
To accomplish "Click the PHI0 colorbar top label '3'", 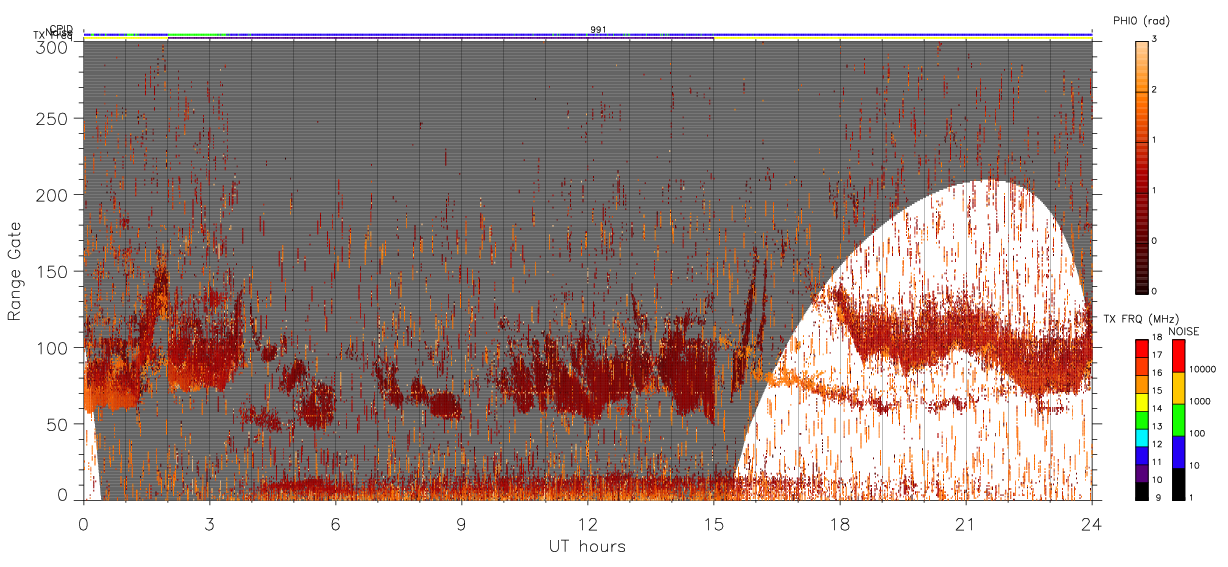I will pyautogui.click(x=1154, y=39).
